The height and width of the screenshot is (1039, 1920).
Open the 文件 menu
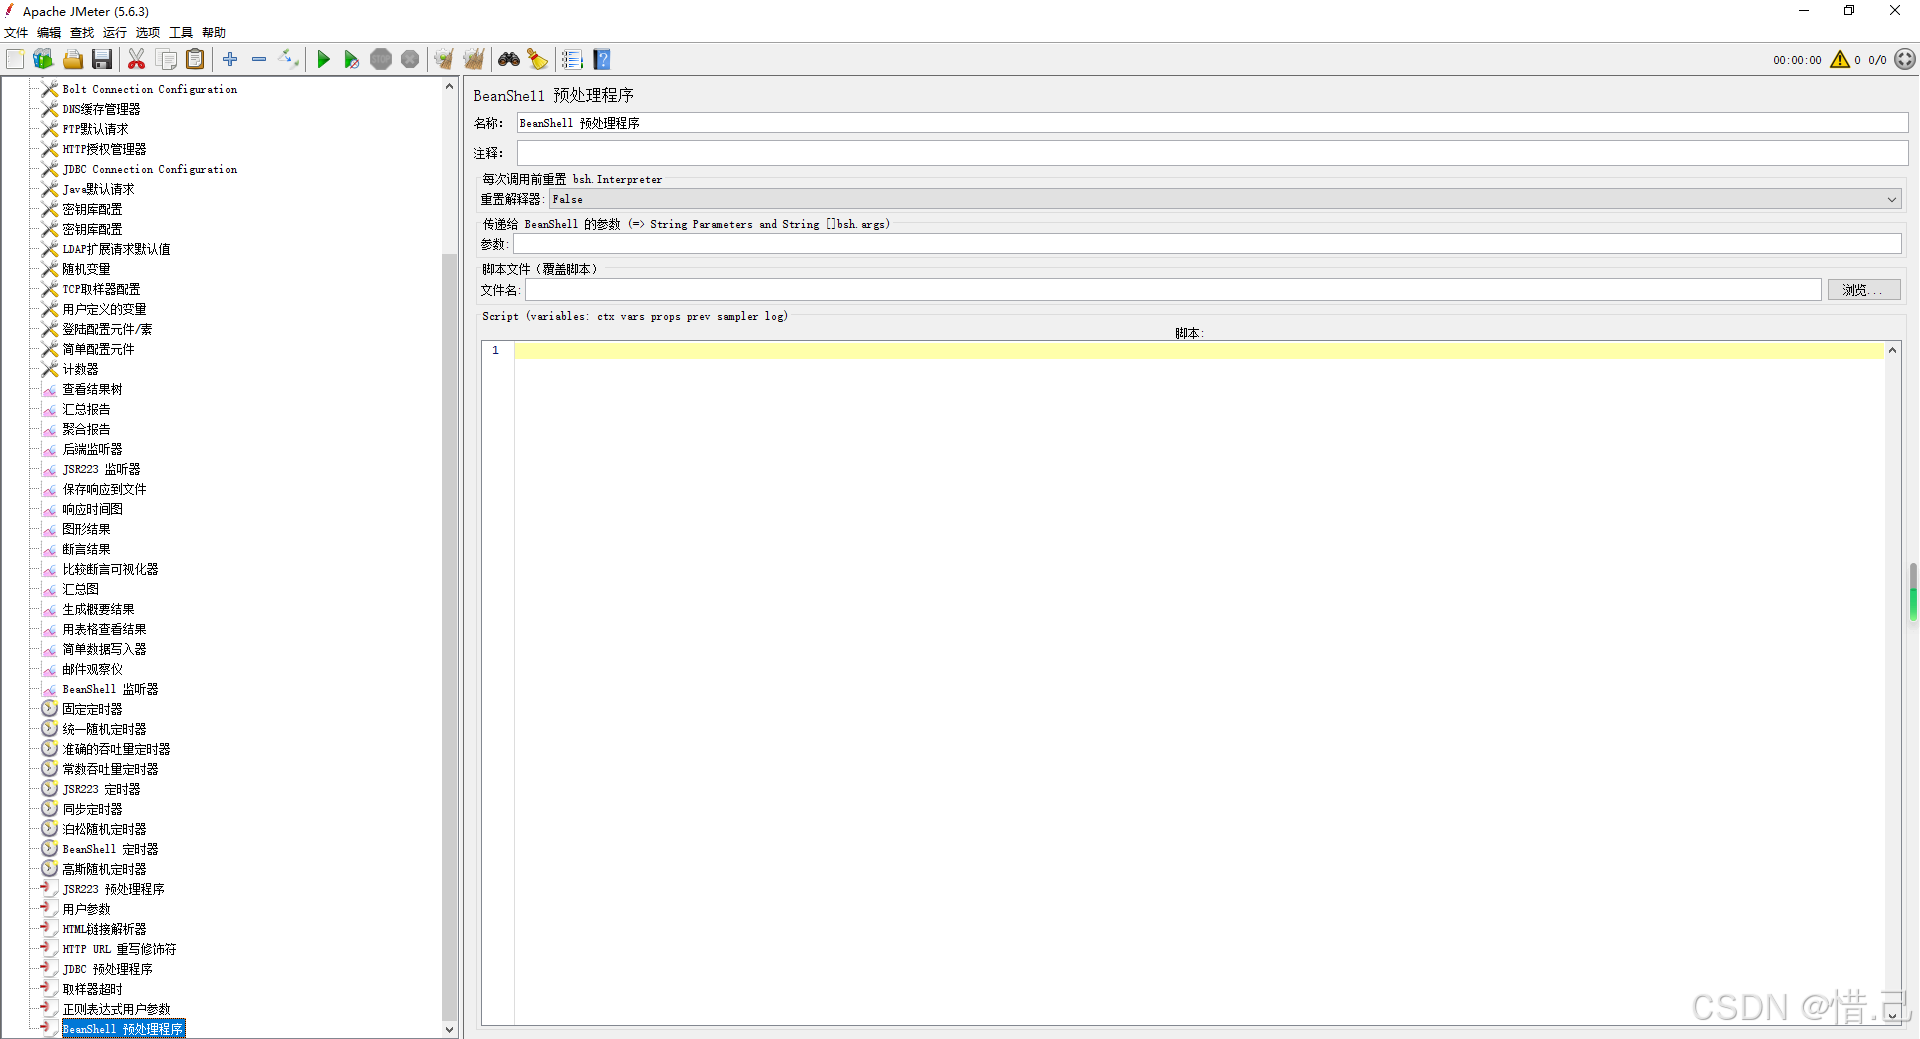[x=17, y=33]
